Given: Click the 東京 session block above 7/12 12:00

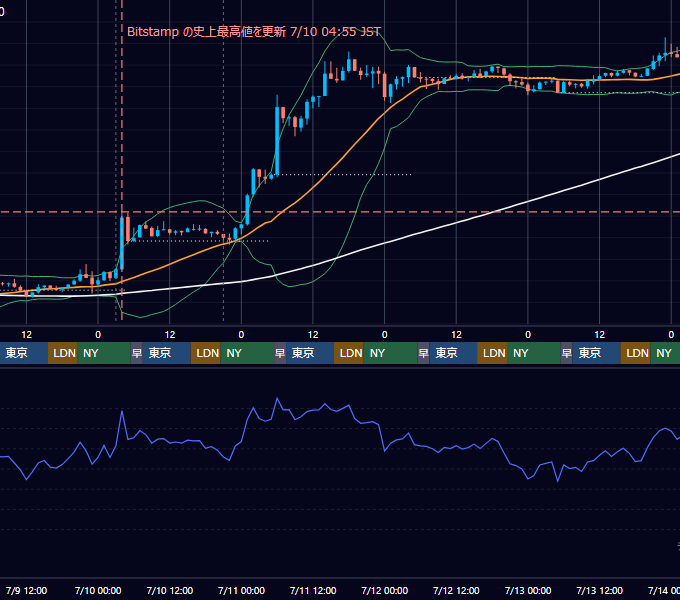Looking at the screenshot, I should 453,353.
